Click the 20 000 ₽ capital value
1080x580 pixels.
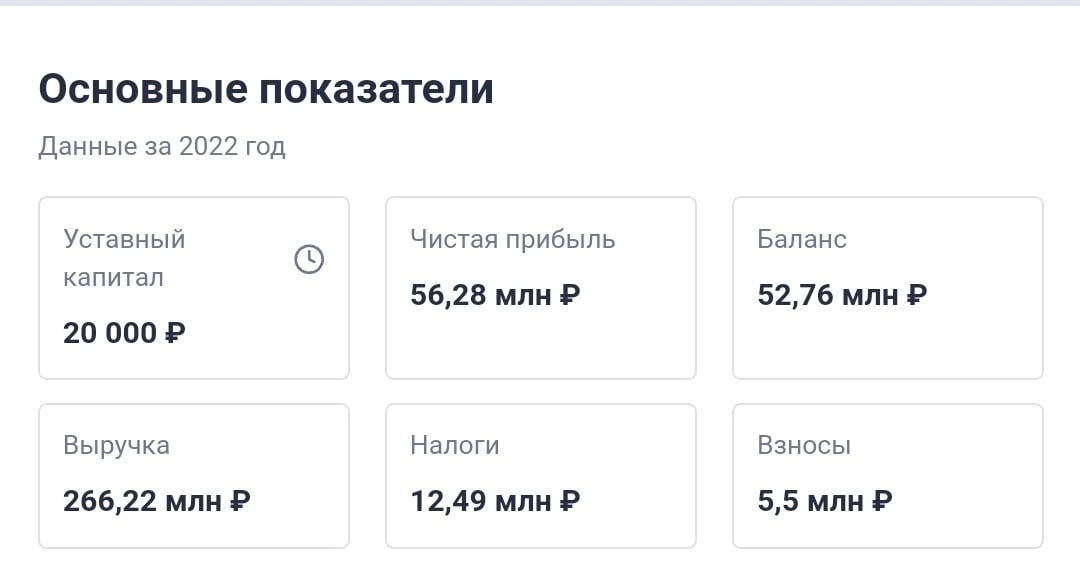[124, 333]
